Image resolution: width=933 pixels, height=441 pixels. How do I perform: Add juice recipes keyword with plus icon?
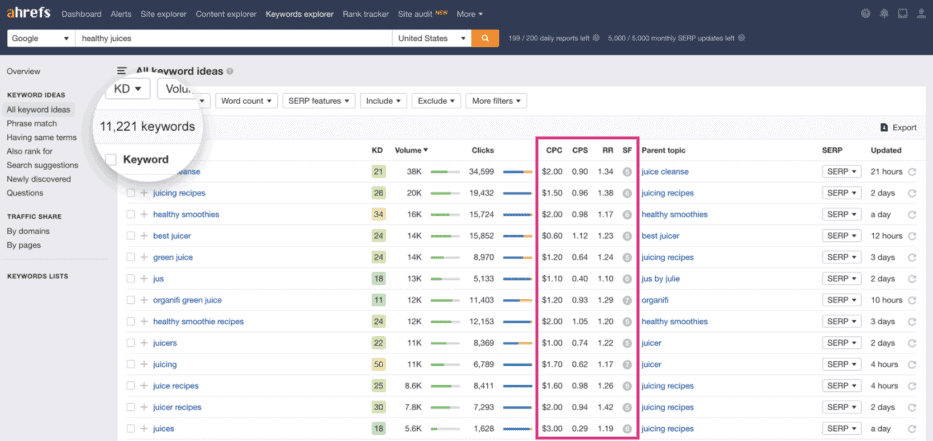click(143, 386)
